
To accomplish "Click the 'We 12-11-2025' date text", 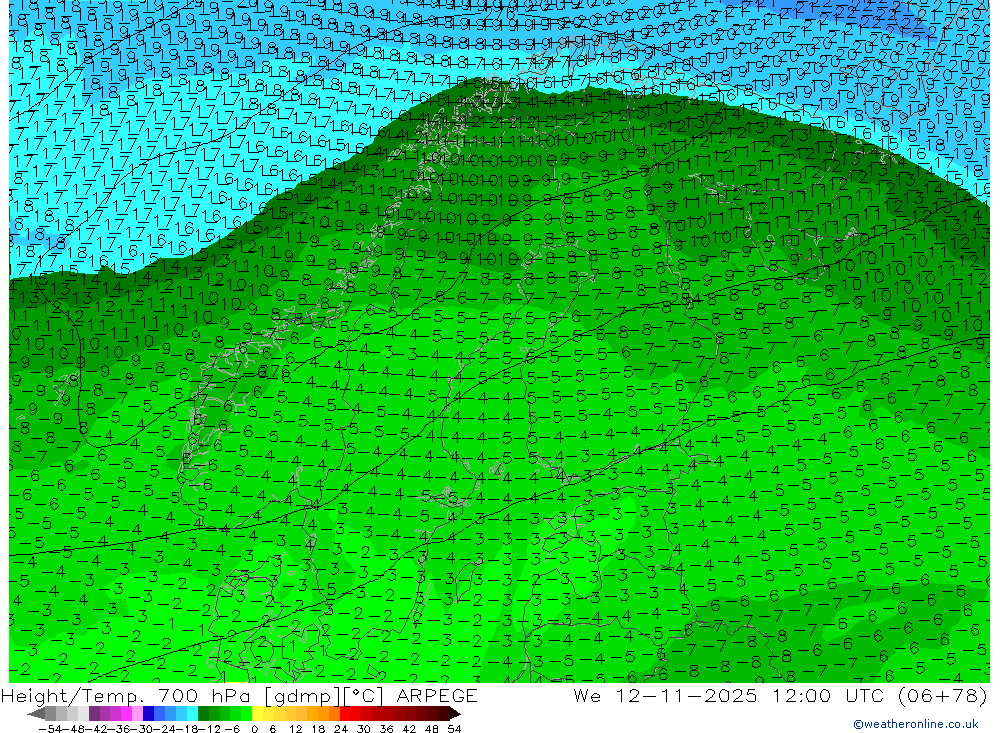I will pos(665,695).
